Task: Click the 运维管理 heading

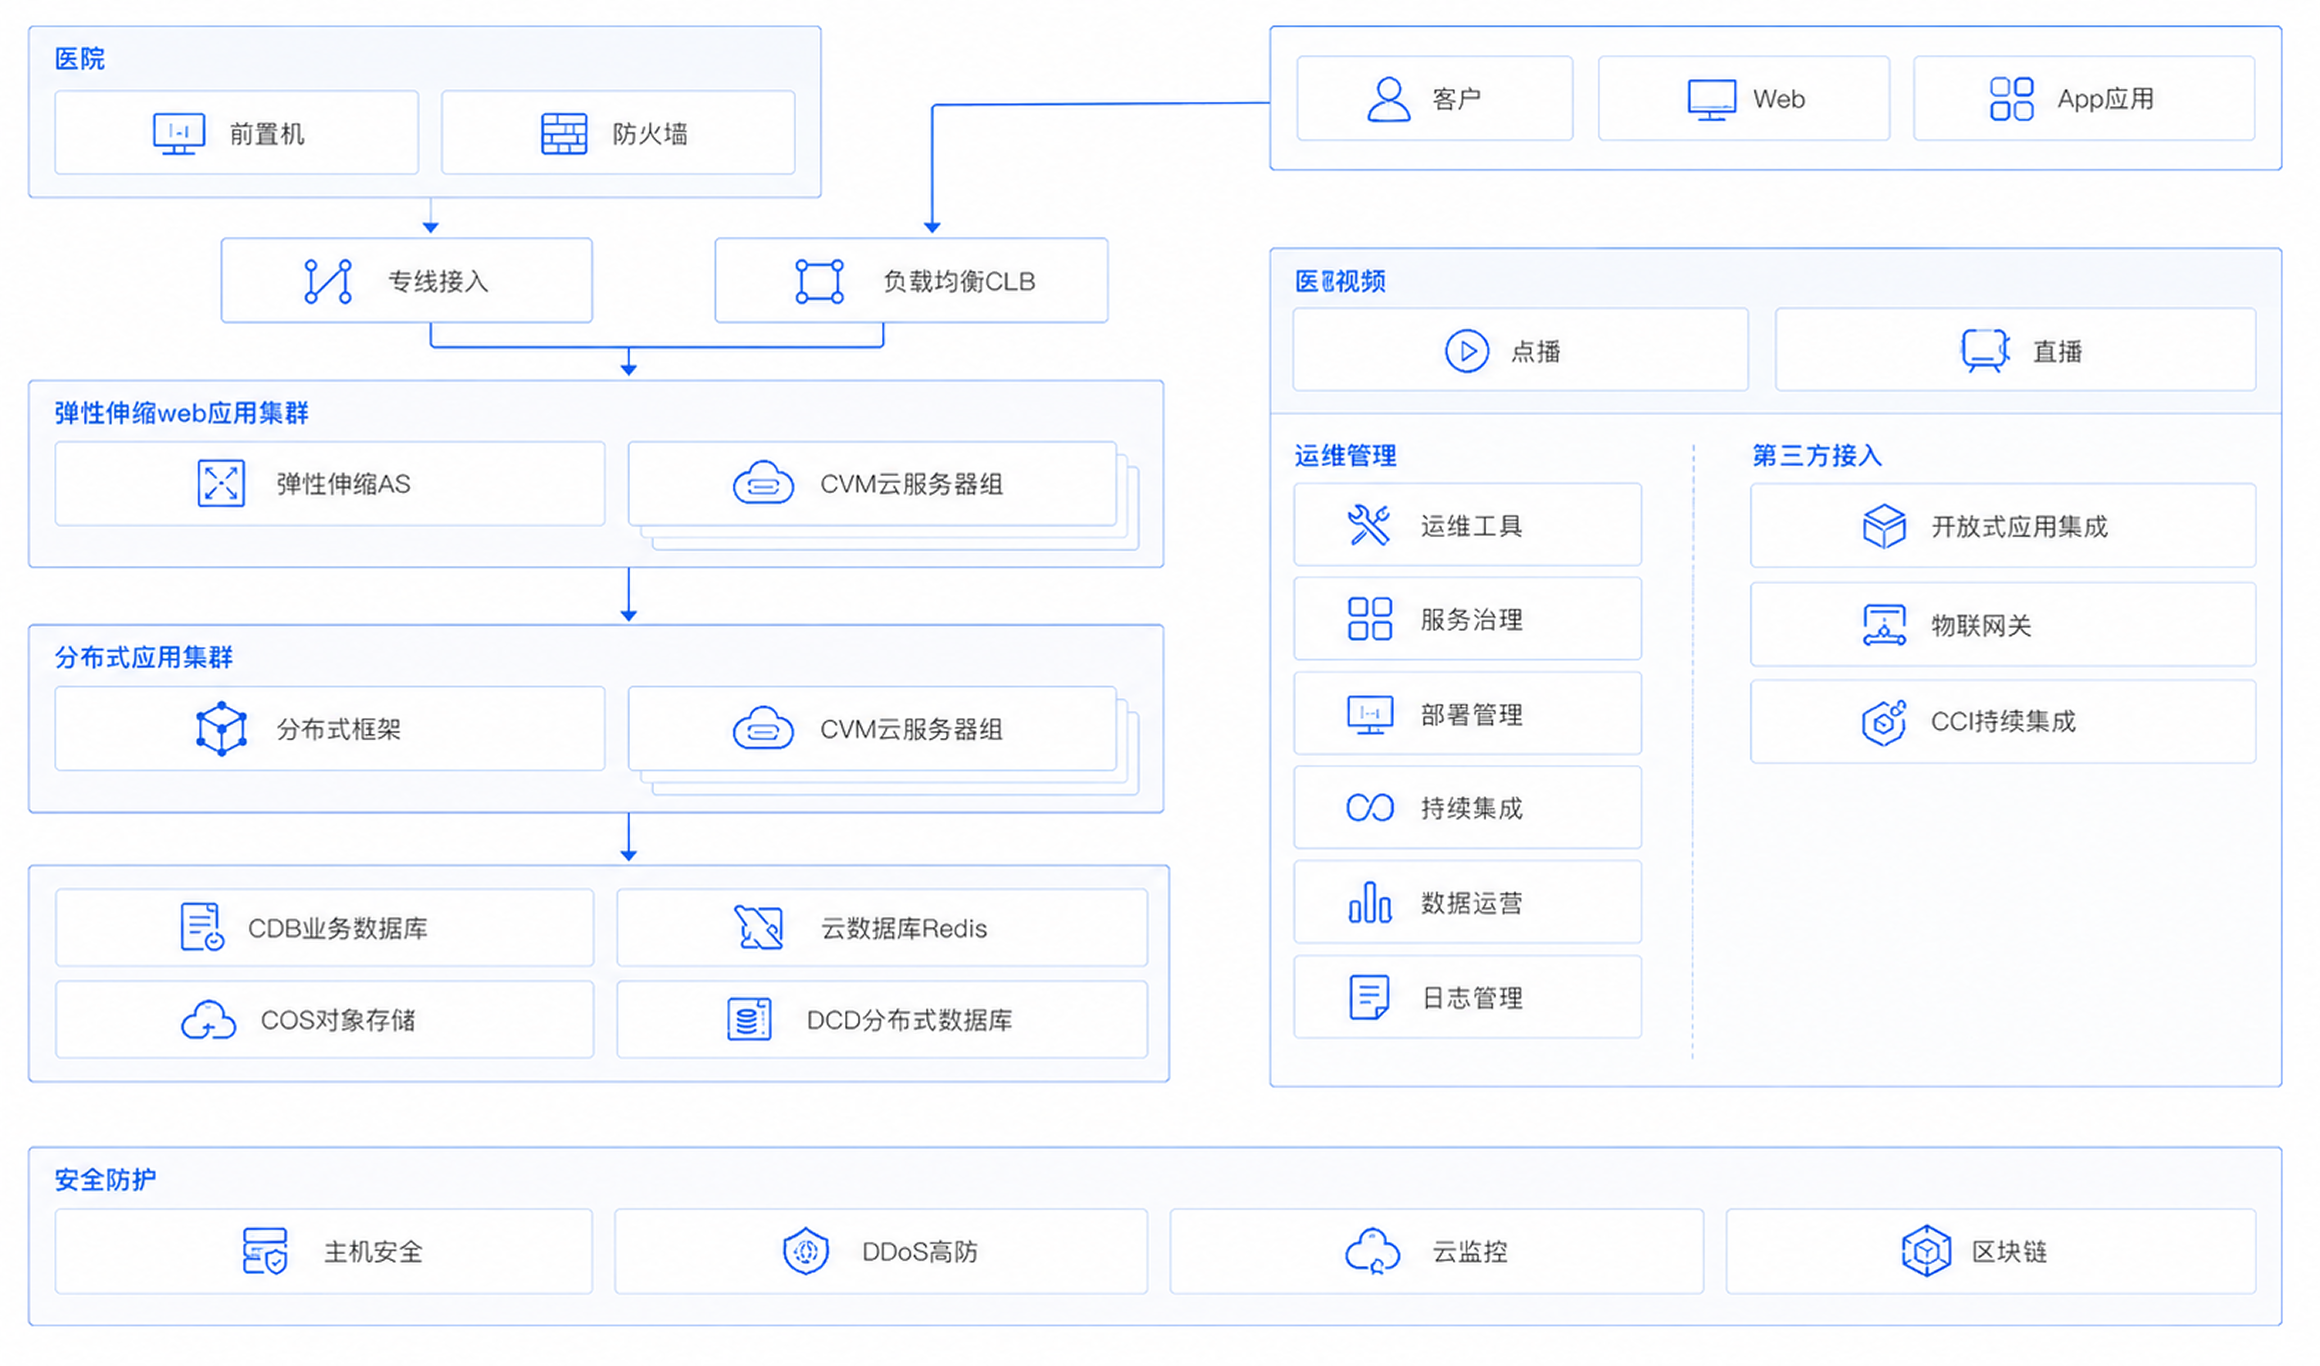Action: click(x=1345, y=456)
